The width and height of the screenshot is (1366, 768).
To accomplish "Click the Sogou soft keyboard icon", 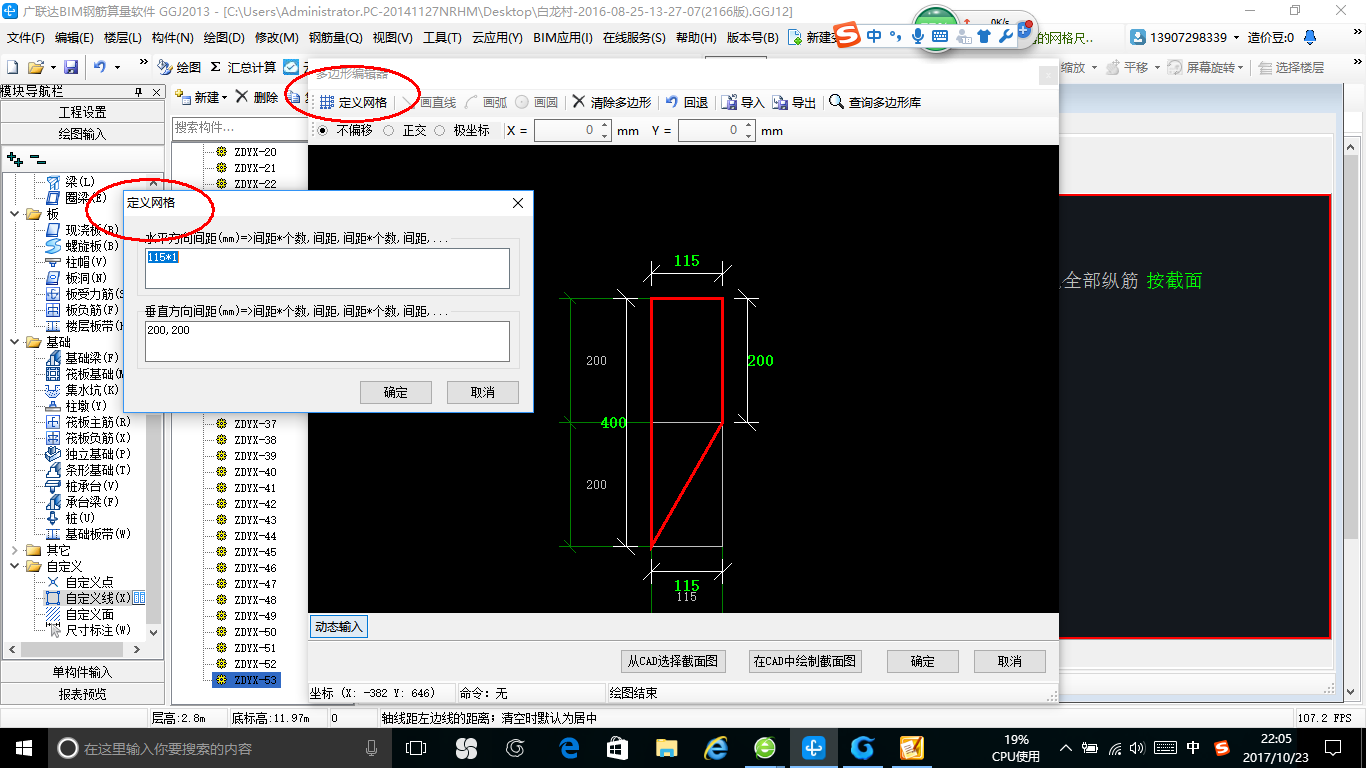I will [939, 36].
